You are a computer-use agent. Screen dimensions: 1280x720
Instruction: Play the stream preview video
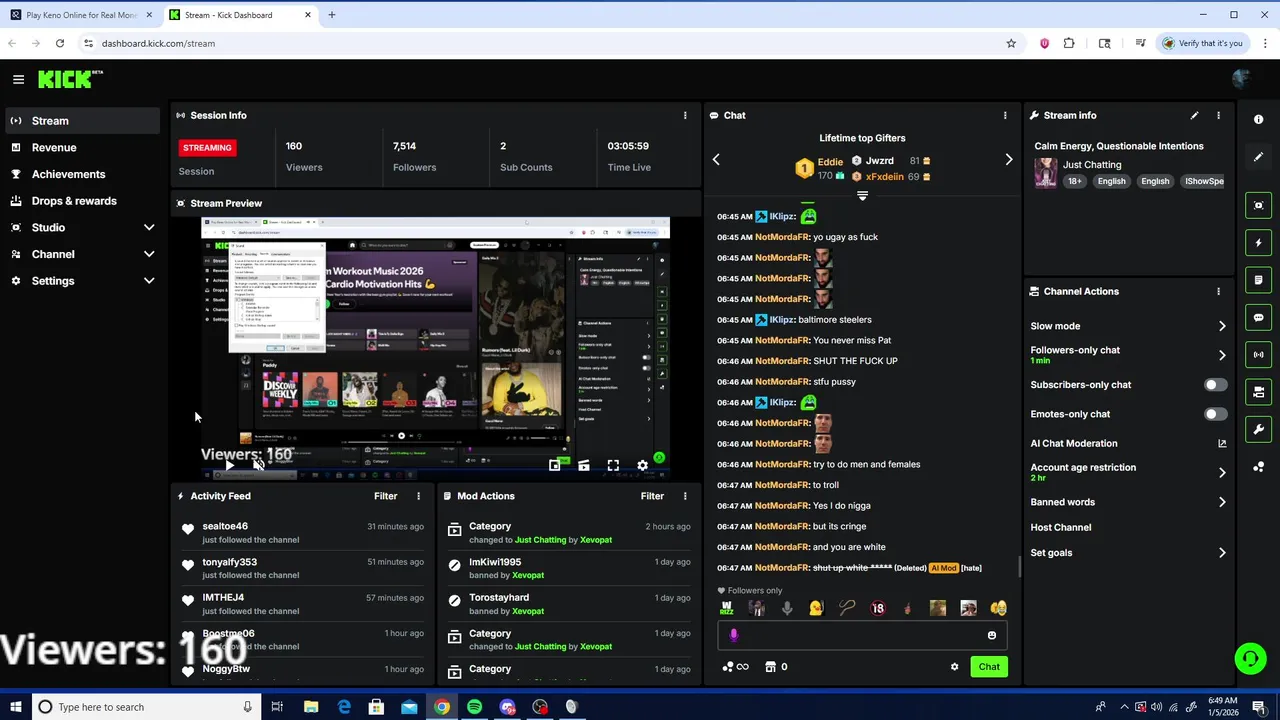click(x=229, y=465)
